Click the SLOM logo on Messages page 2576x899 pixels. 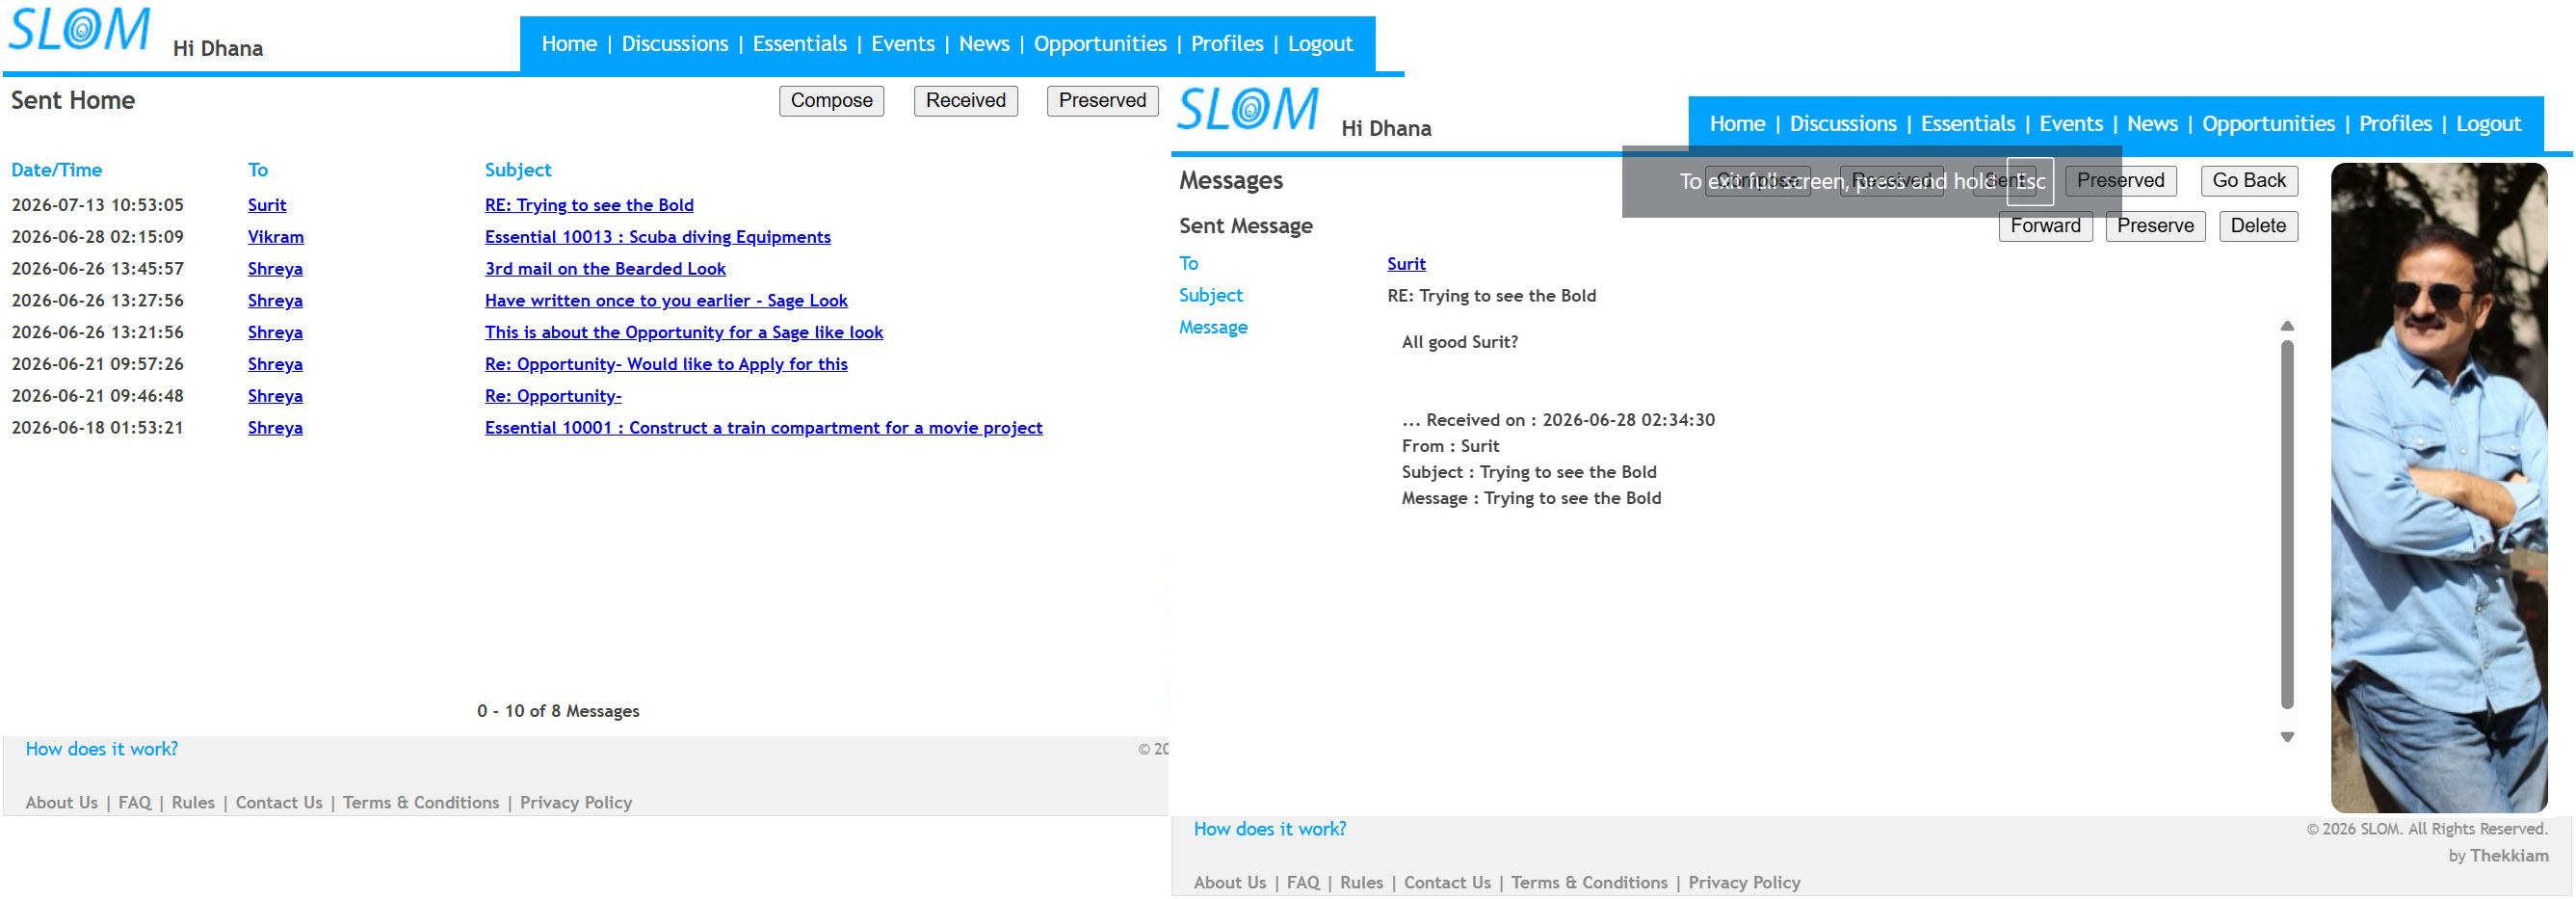point(1248,109)
